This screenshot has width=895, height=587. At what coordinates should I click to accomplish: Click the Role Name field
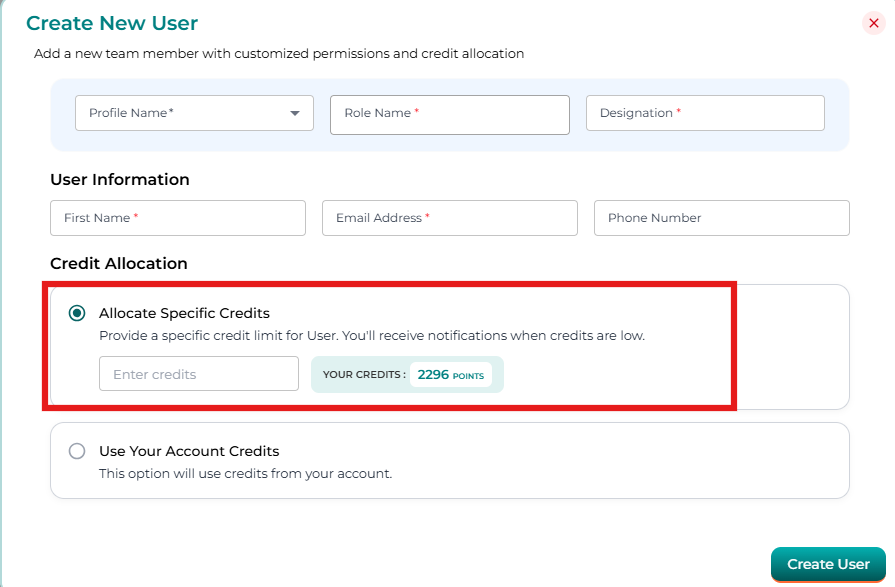coord(449,114)
